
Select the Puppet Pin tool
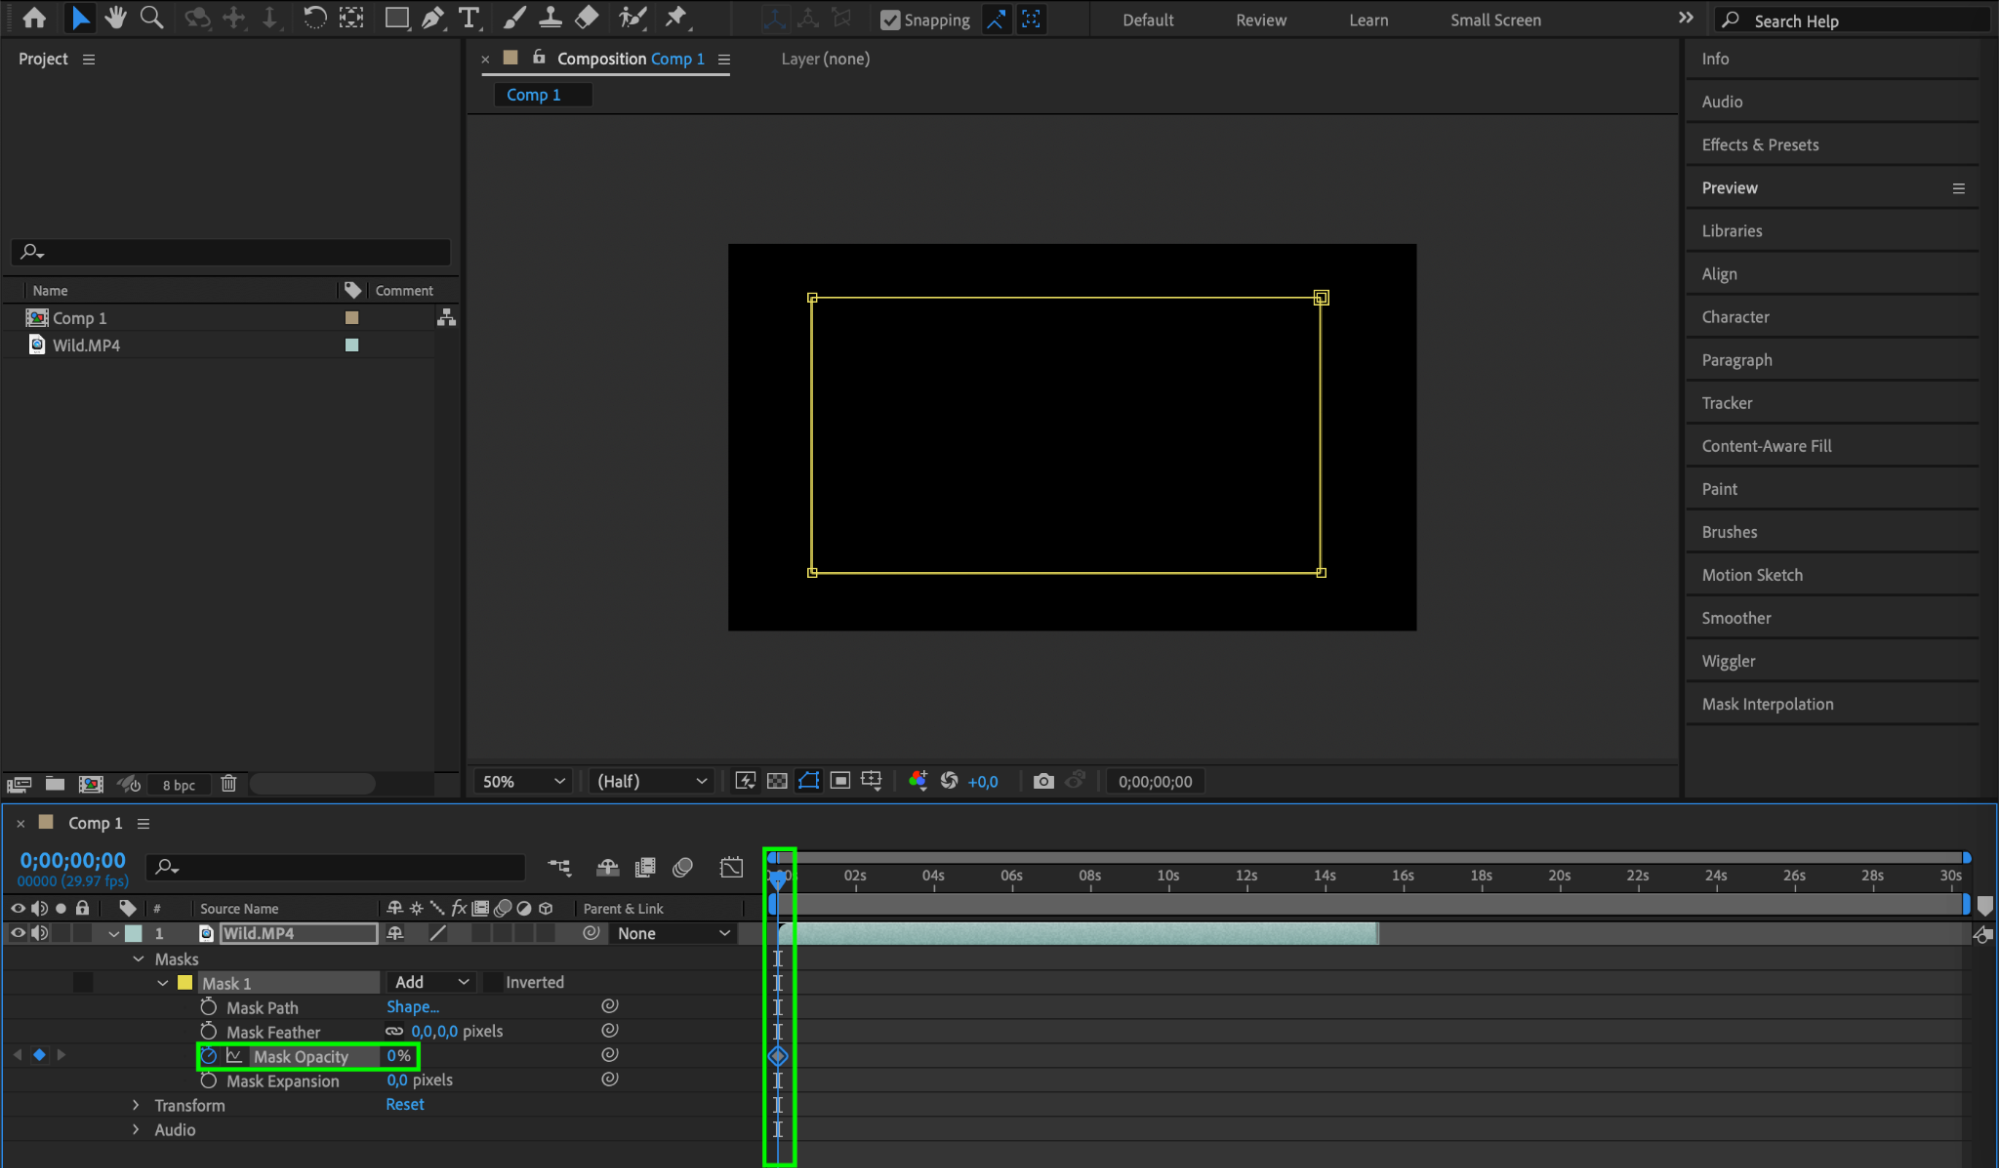coord(676,17)
